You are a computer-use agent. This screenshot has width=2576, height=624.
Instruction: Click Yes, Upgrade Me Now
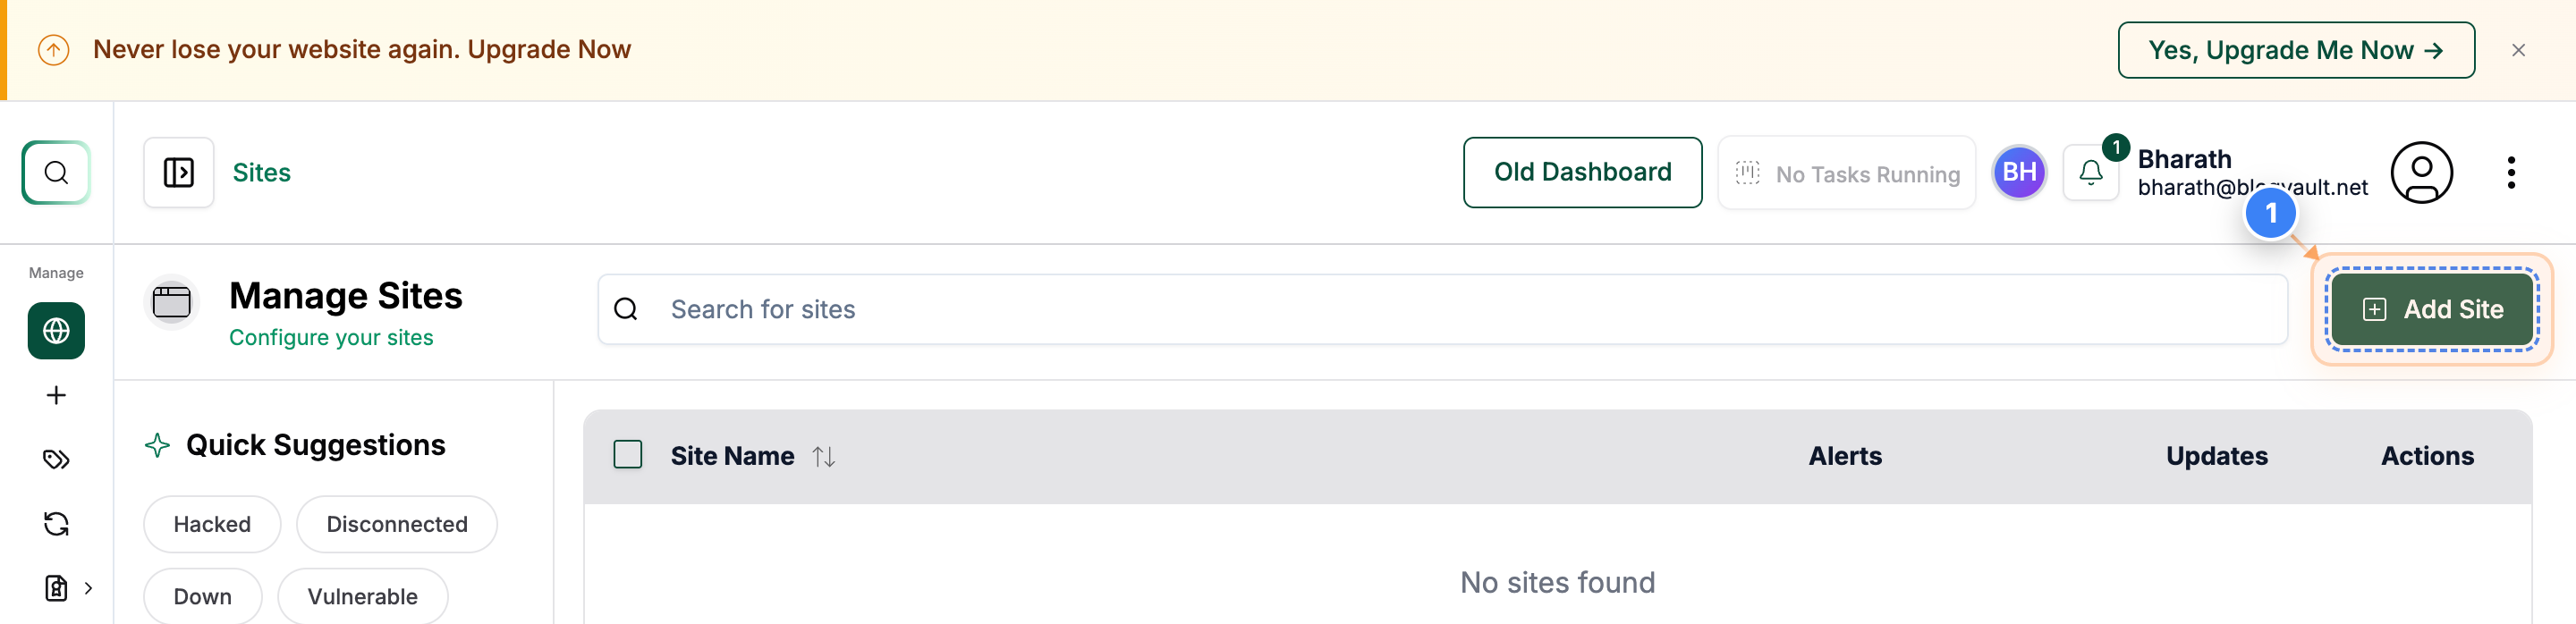click(x=2295, y=49)
